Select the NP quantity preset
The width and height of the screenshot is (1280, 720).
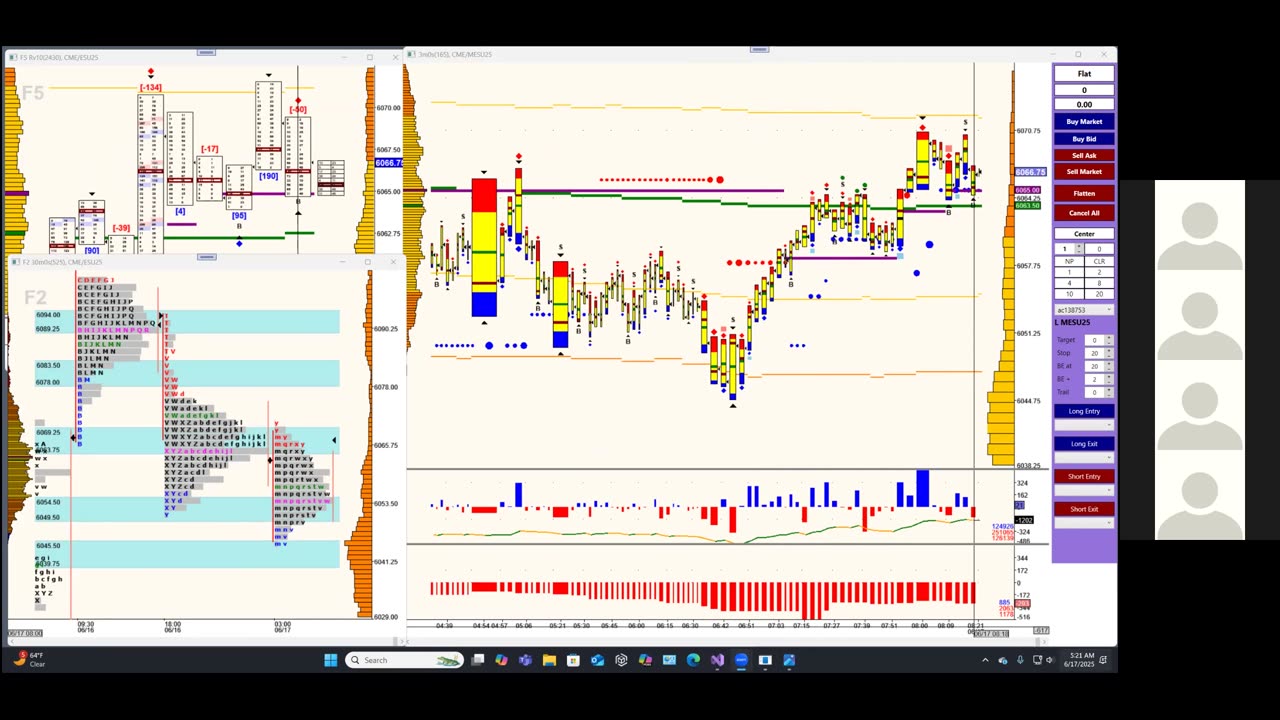(1069, 261)
